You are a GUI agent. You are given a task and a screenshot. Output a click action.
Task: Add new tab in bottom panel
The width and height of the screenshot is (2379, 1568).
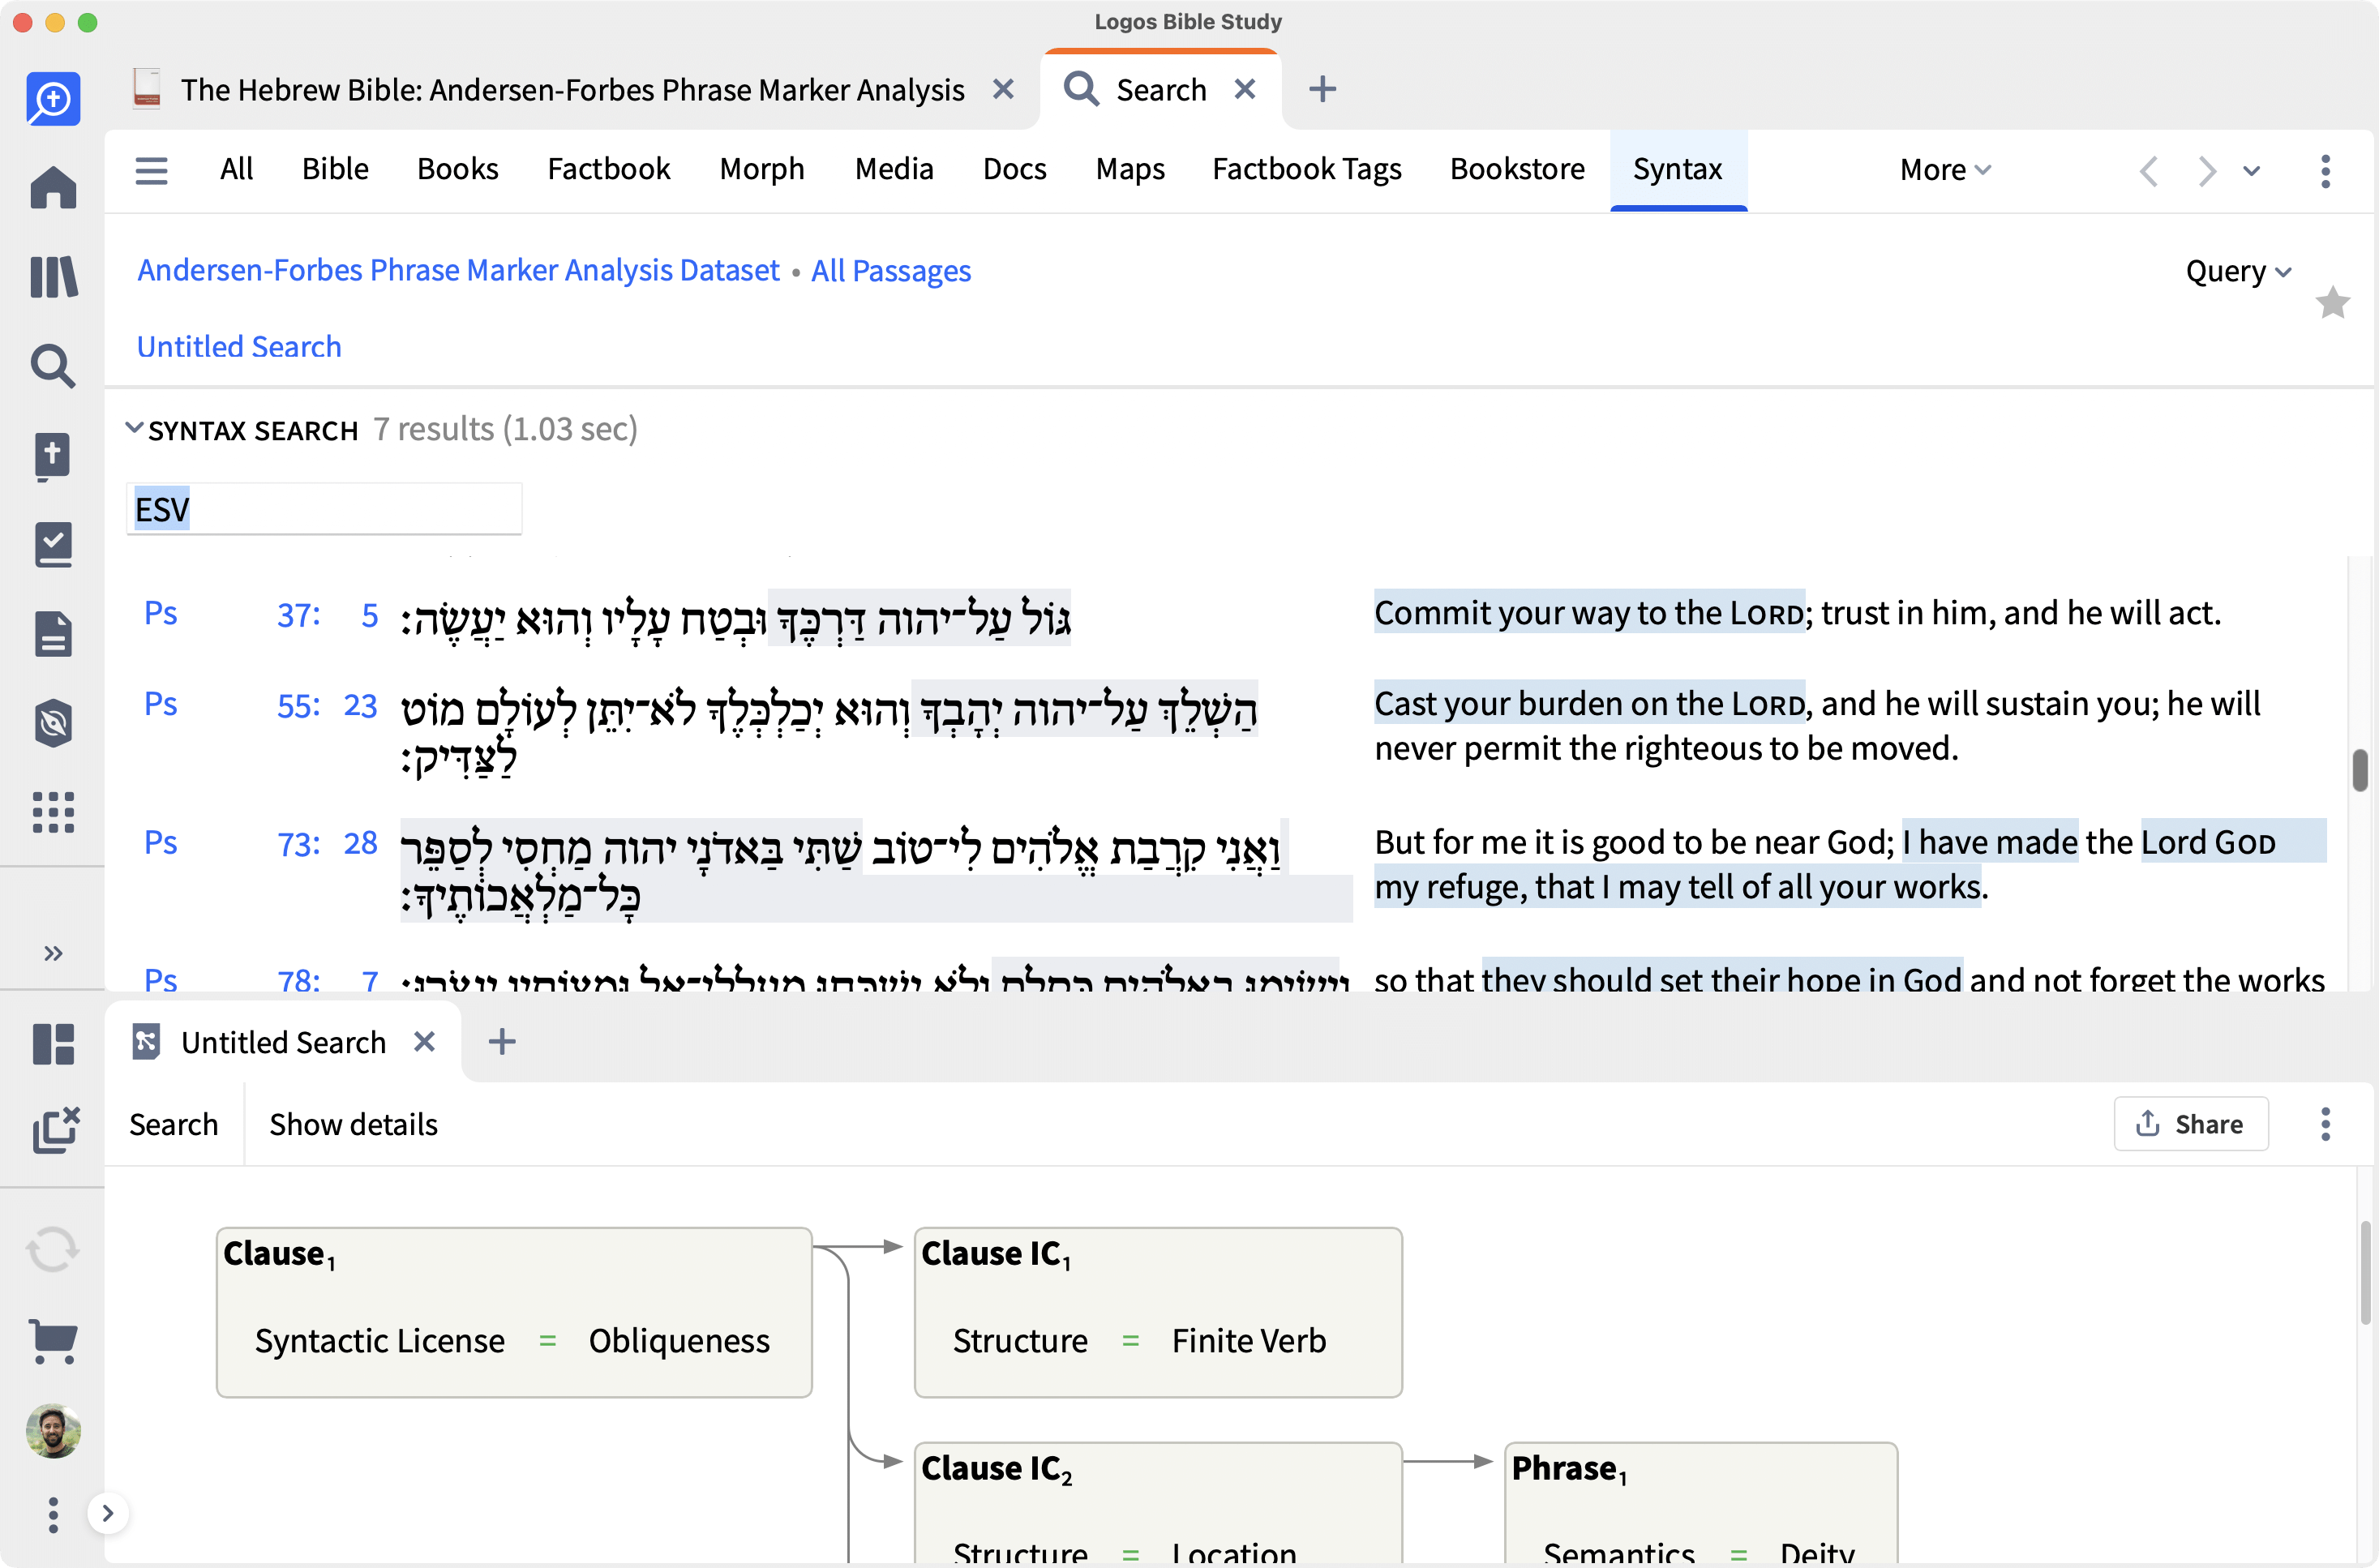point(502,1042)
